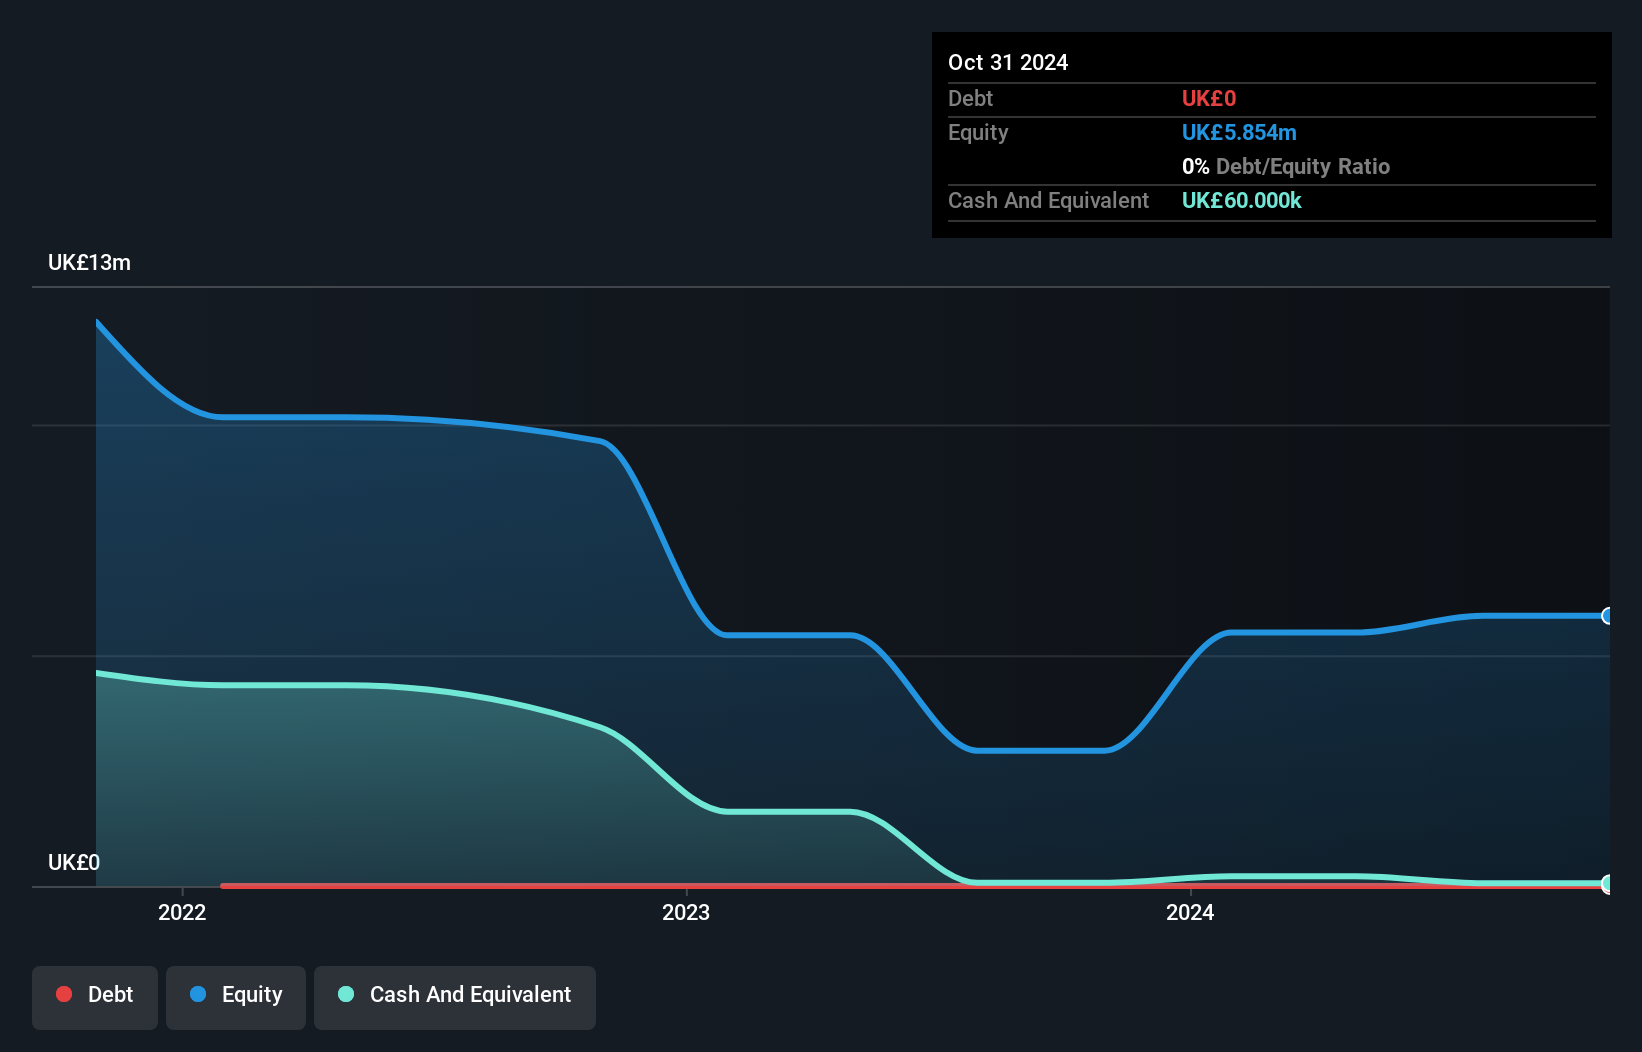Click the teal Cash And Equivalent legend dot
Screen dimensions: 1642x1052
346,994
